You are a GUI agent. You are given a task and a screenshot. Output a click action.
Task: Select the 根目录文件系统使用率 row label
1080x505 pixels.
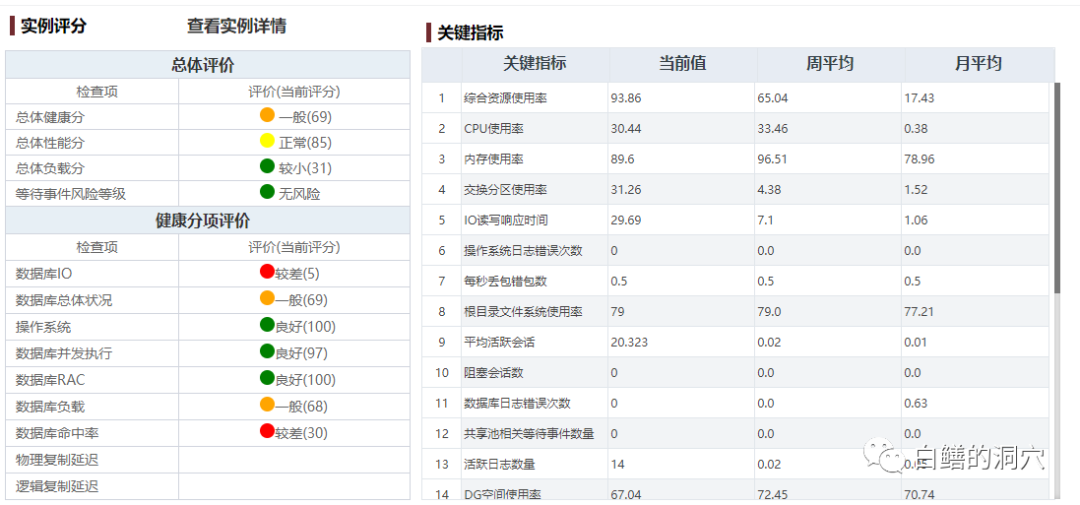click(523, 312)
